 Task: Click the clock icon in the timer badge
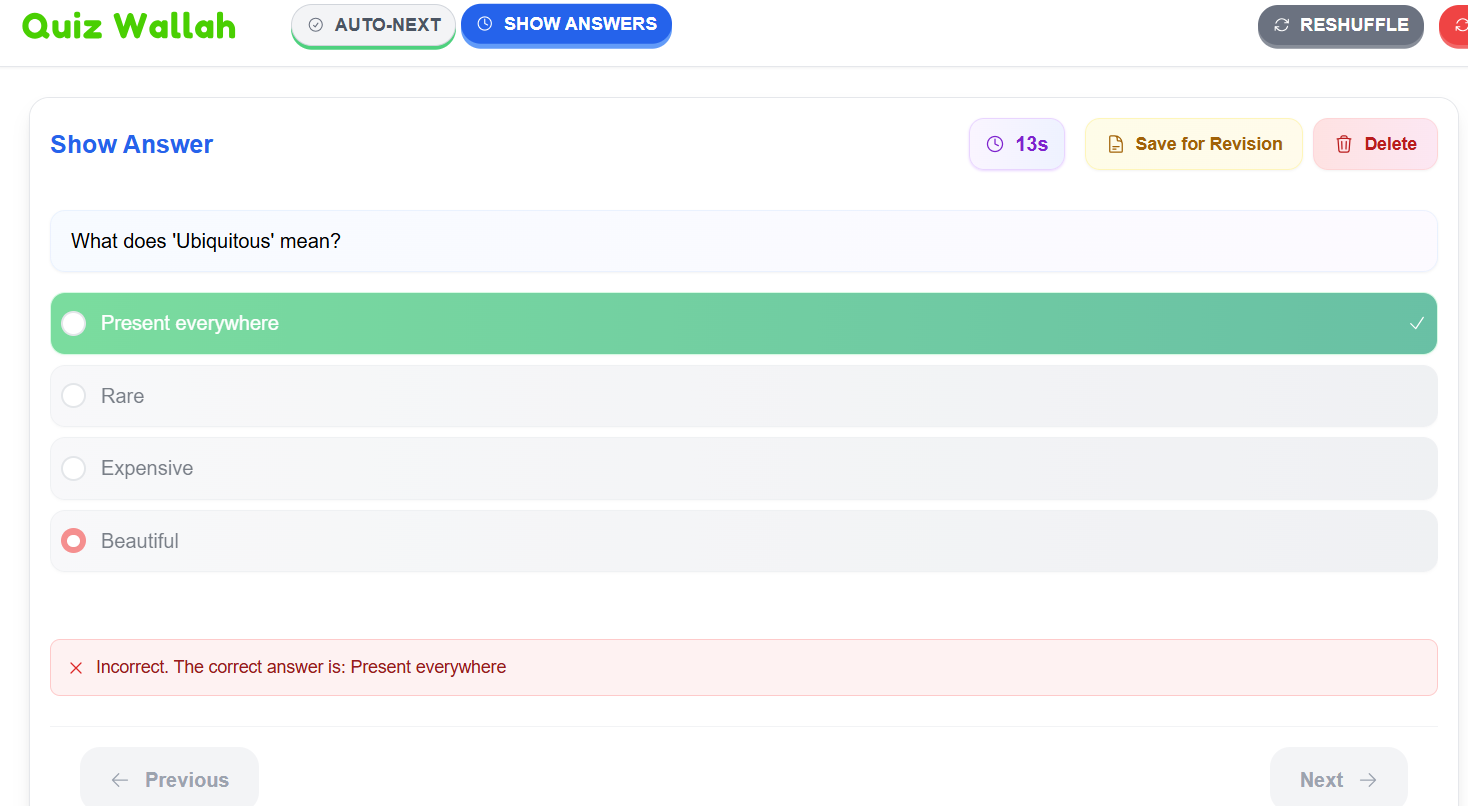tap(995, 144)
